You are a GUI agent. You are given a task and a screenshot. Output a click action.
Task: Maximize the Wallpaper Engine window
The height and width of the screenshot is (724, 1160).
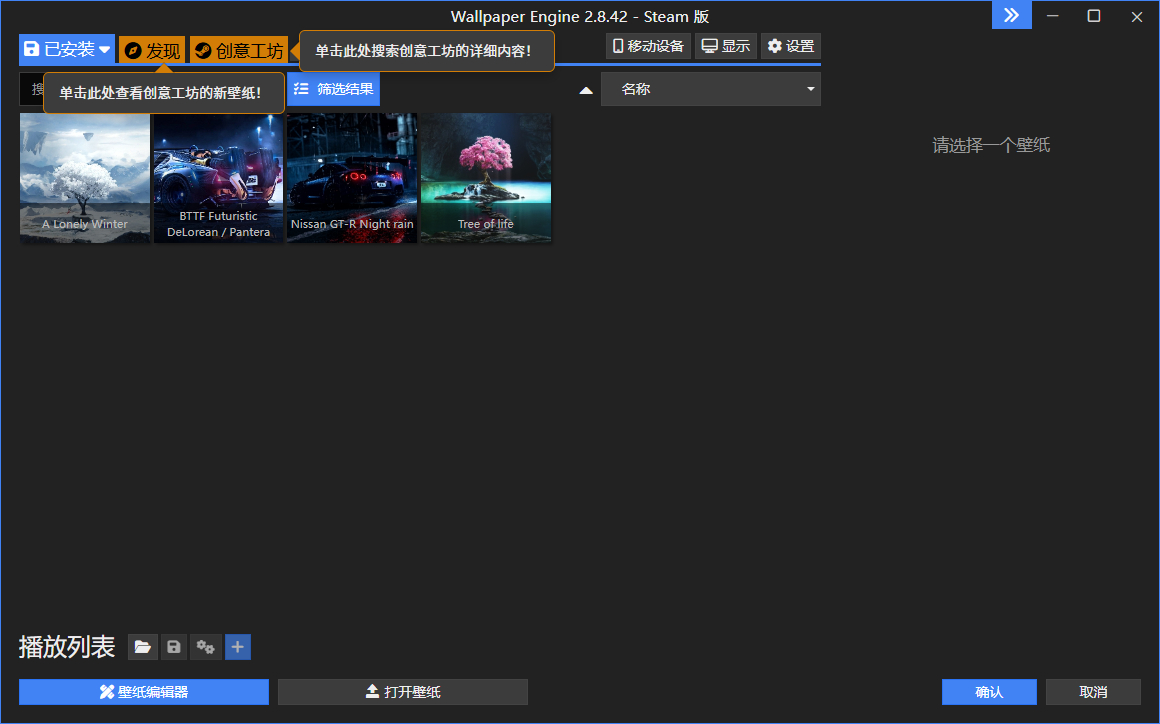1094,16
